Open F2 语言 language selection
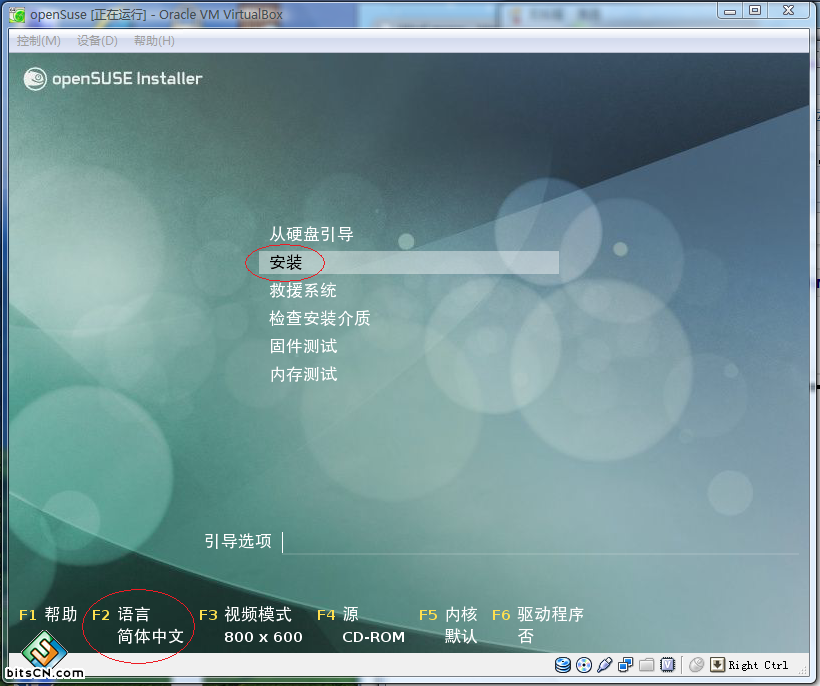This screenshot has height=686, width=820. tap(121, 614)
